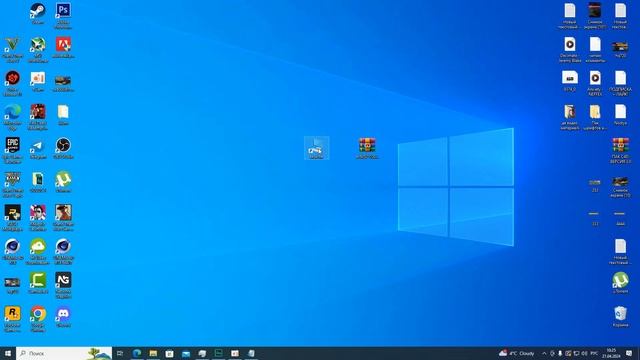
Task: Open the Telegram desktop shortcut
Action: coord(38,146)
